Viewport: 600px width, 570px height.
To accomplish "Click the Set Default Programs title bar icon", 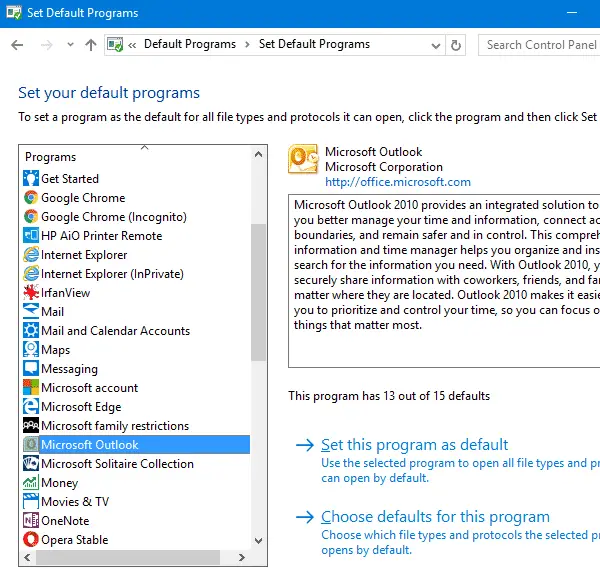I will pos(14,13).
